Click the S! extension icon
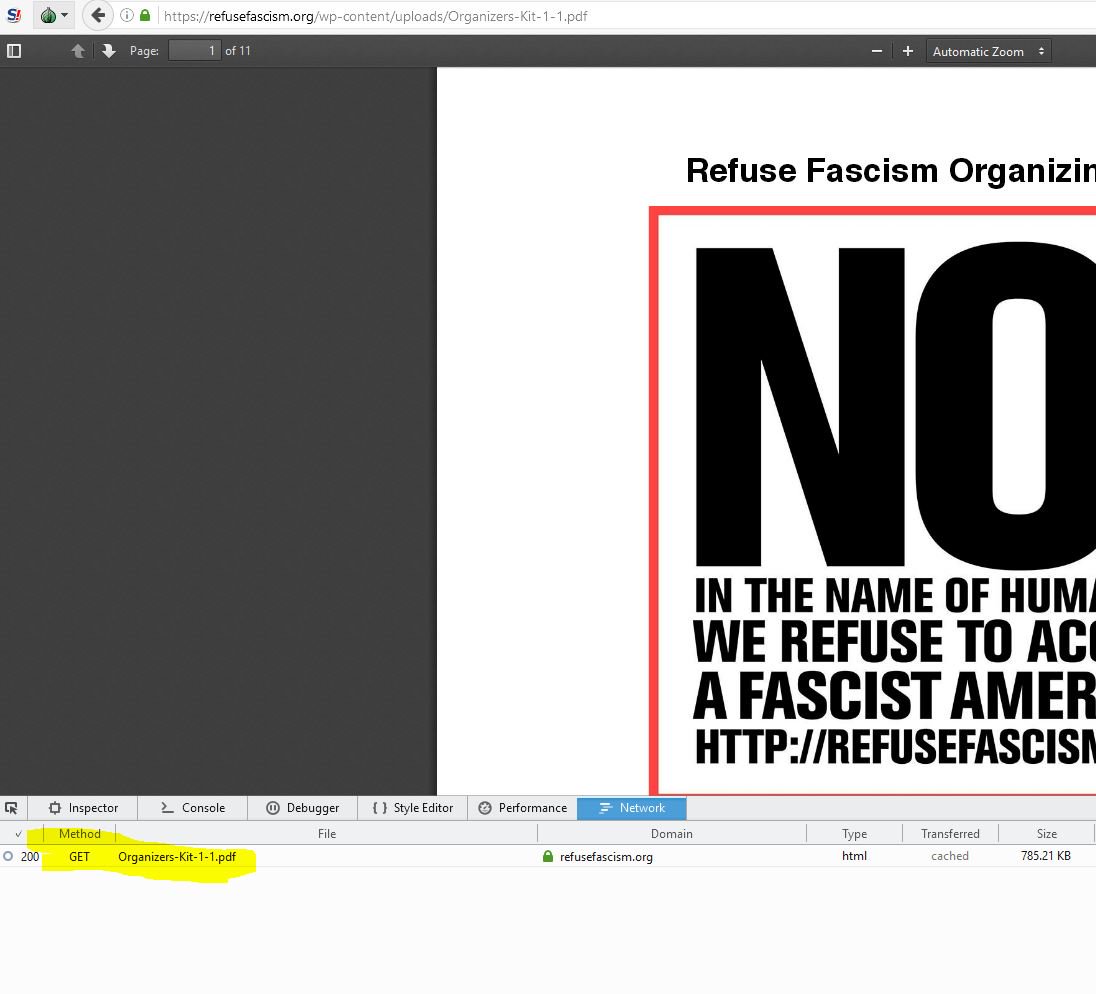This screenshot has height=994, width=1096. [14, 15]
